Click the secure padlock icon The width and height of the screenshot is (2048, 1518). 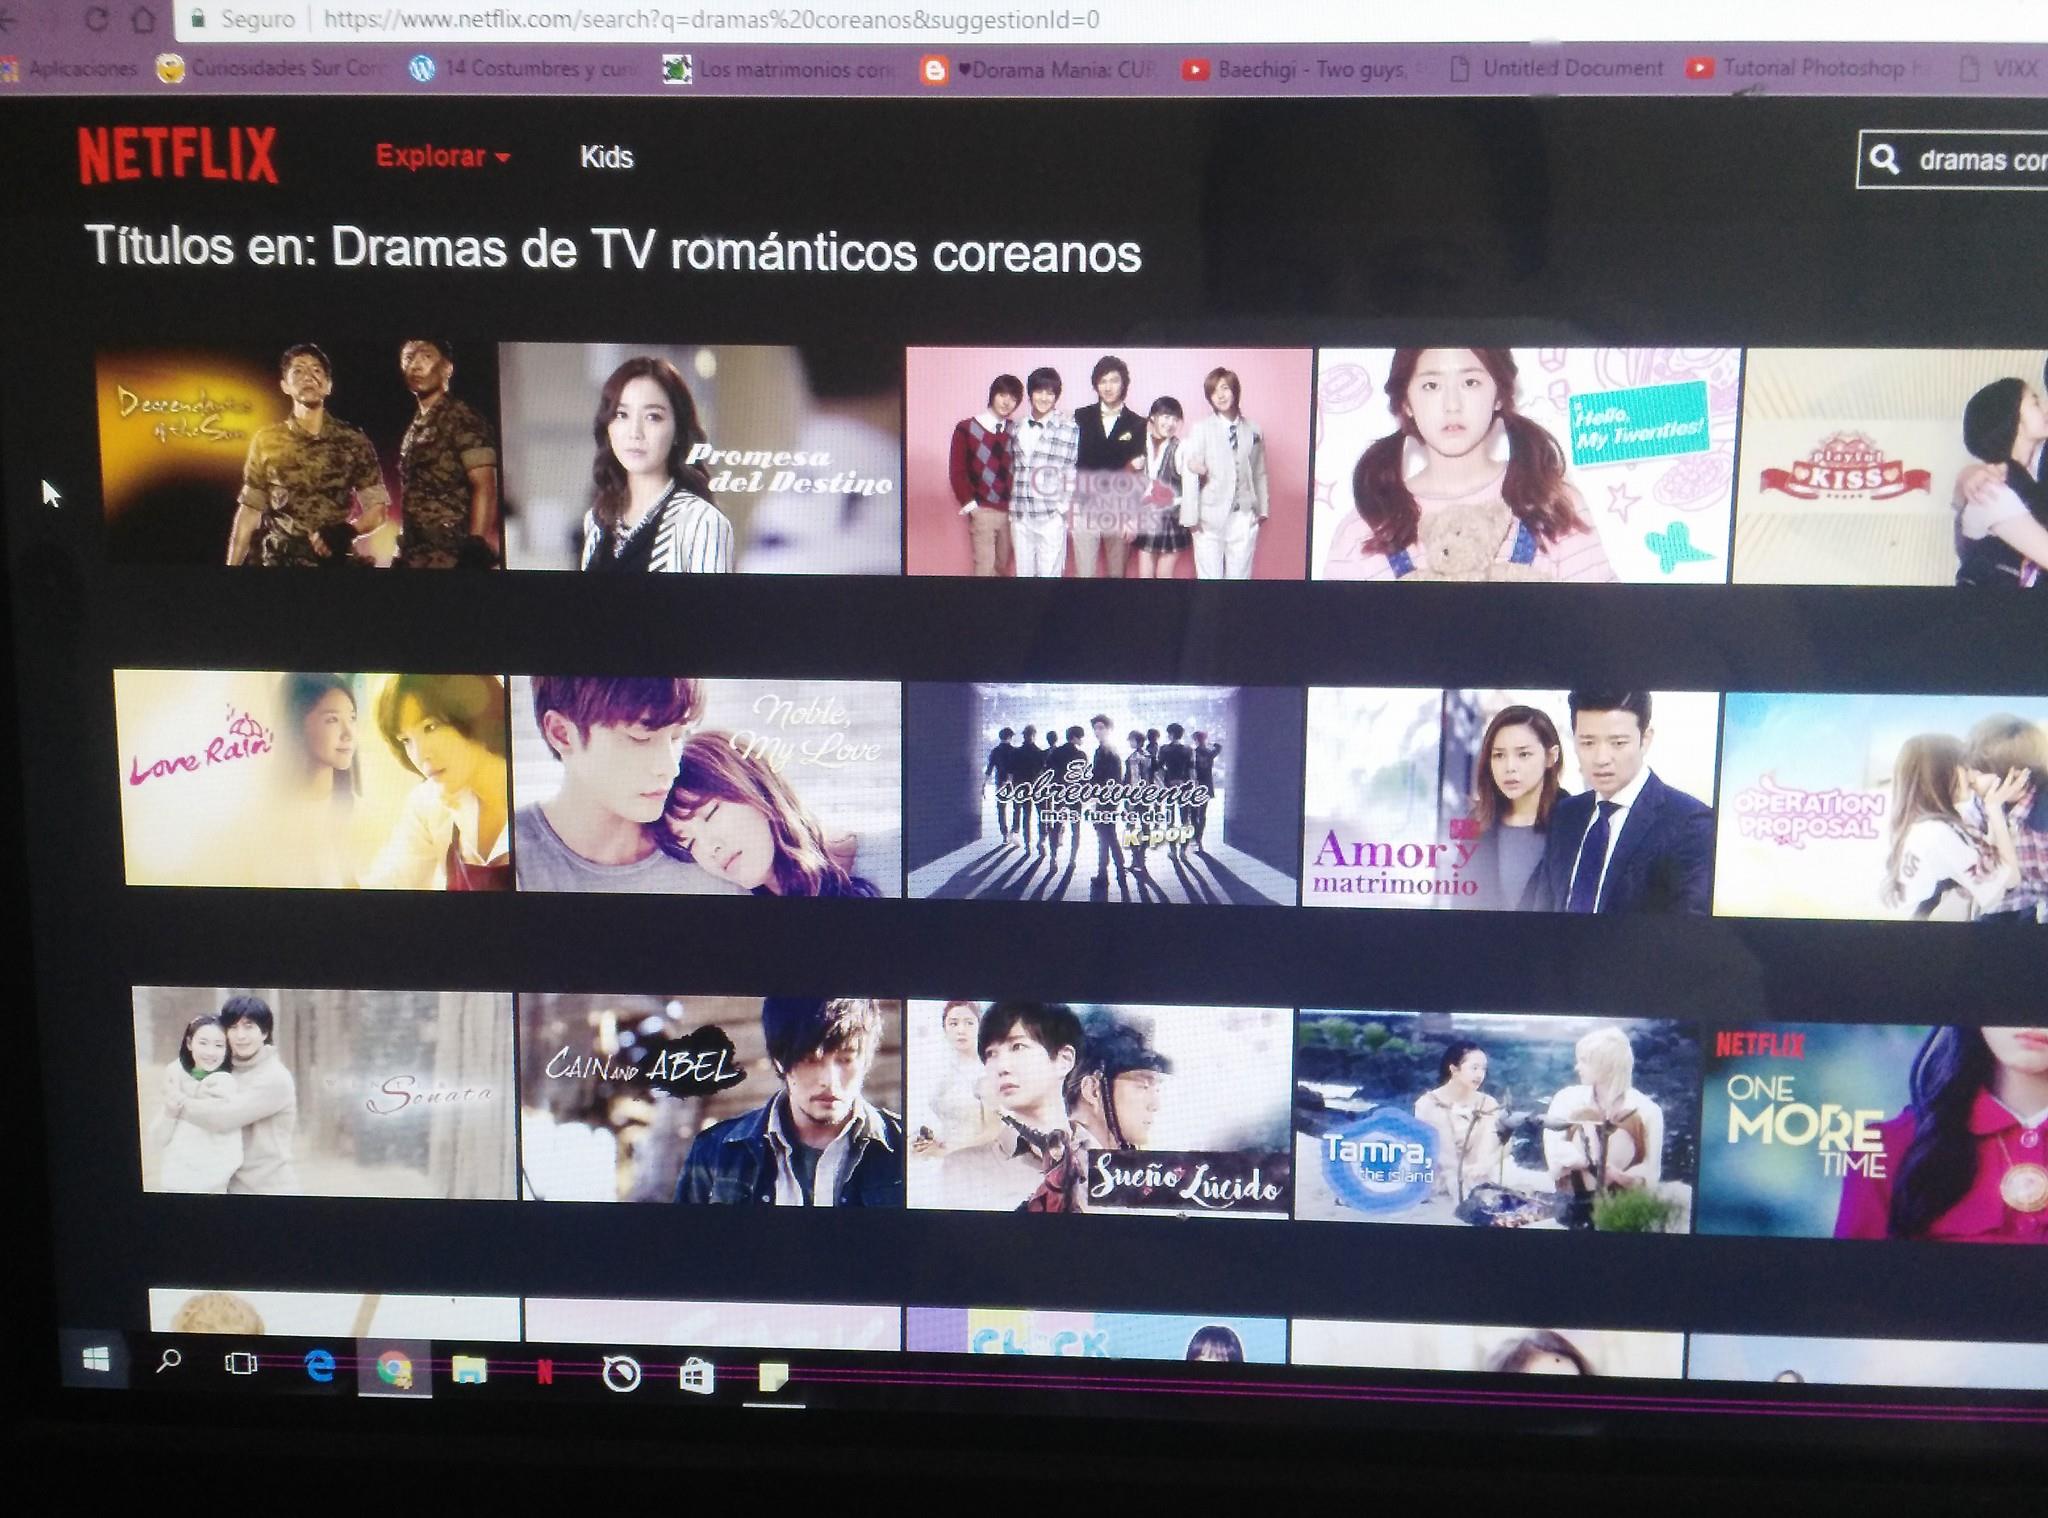click(x=198, y=19)
